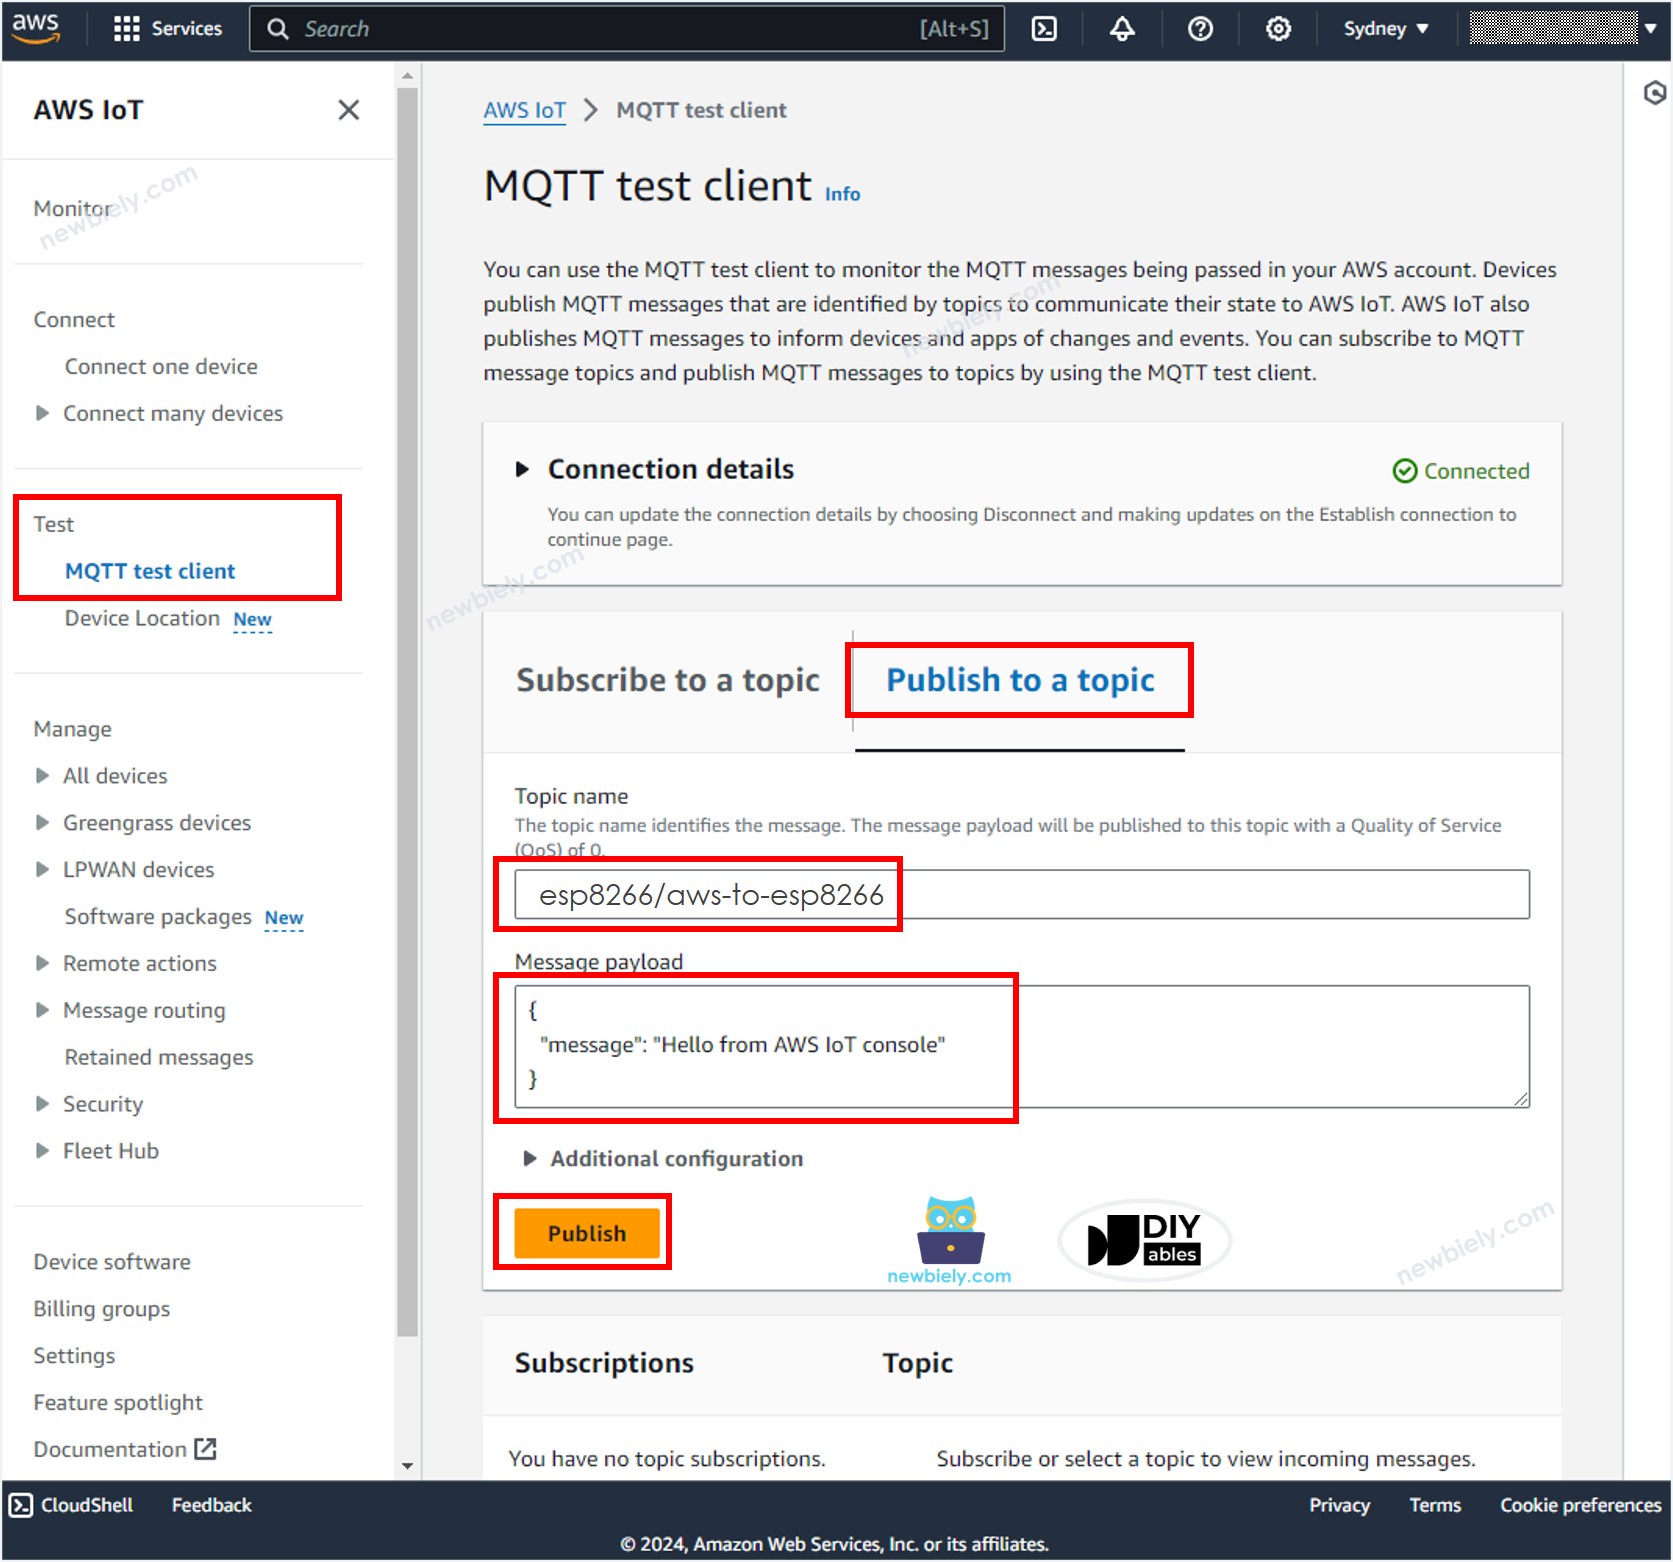Open the AWS IoT breadcrumb link
Viewport: 1673px width, 1562px height.
coord(524,110)
